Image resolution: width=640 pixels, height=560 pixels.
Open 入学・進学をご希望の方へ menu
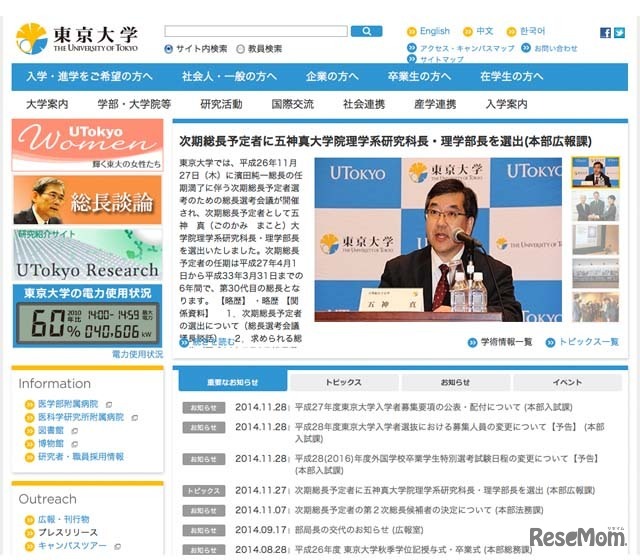89,76
